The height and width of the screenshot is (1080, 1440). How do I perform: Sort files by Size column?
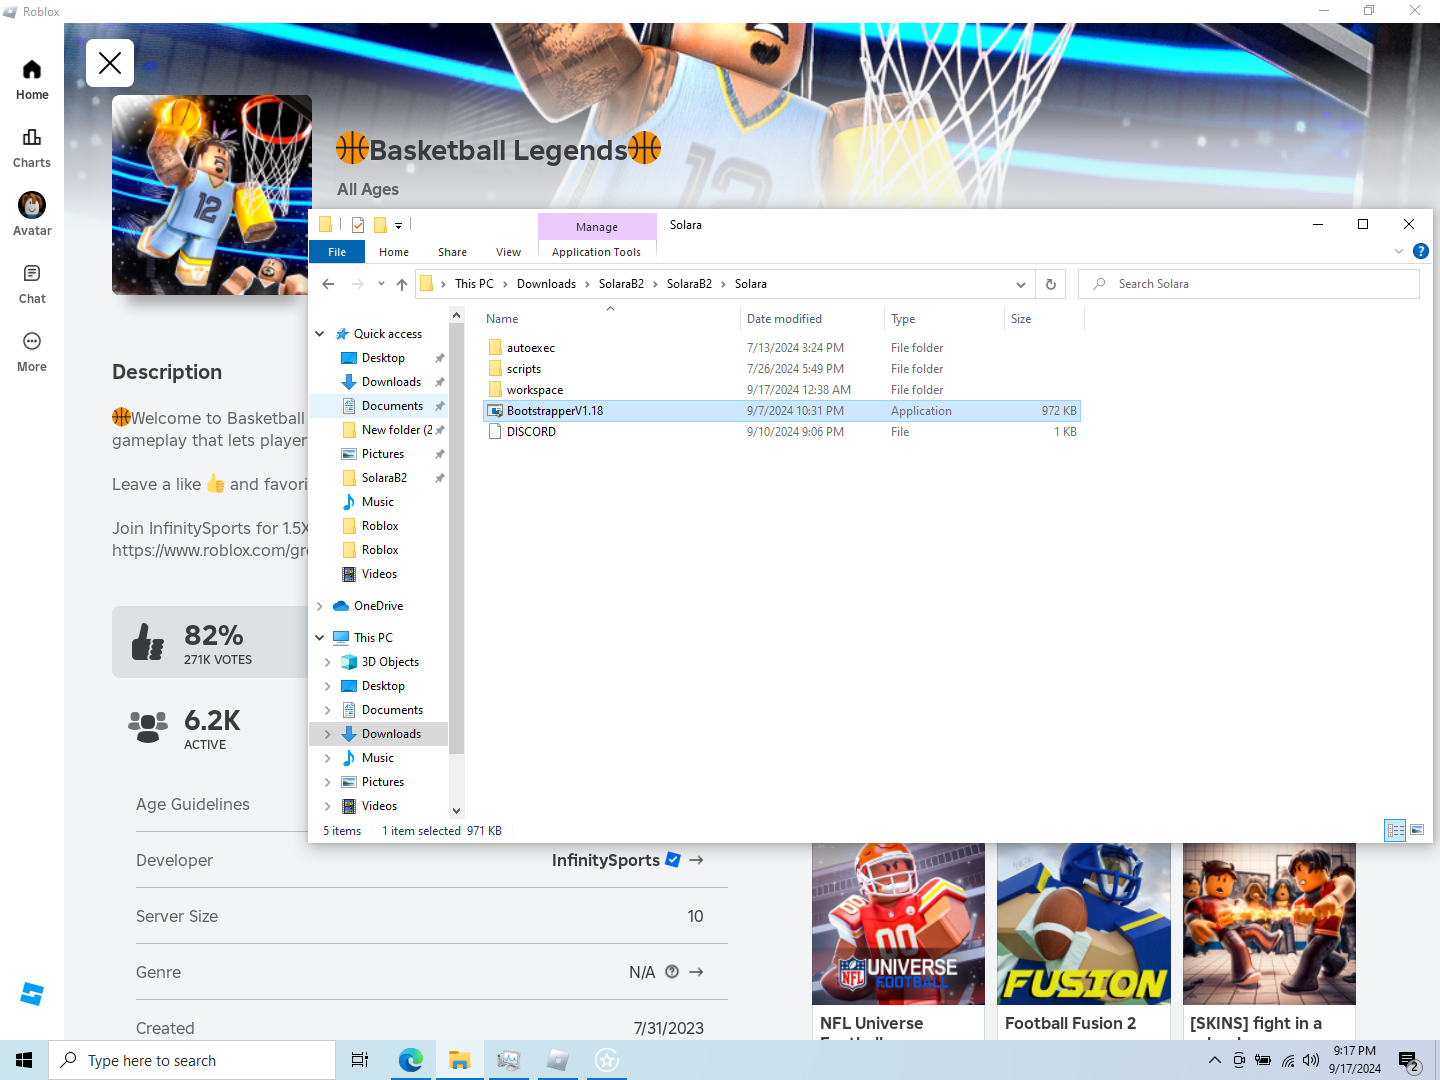click(1044, 319)
